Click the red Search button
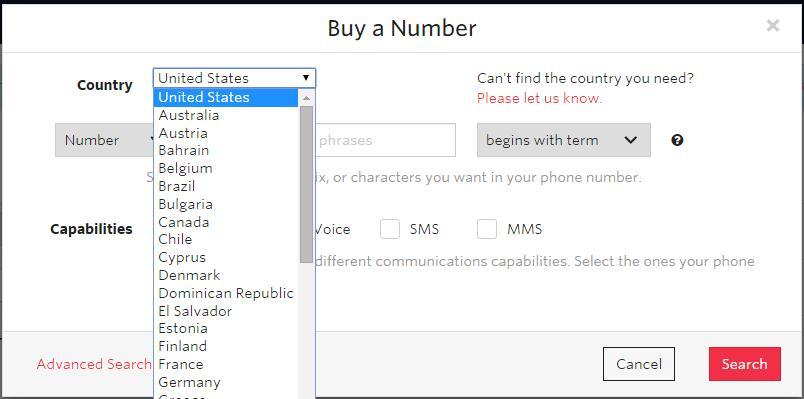Screen dimensions: 804x399 pyautogui.click(x=745, y=364)
